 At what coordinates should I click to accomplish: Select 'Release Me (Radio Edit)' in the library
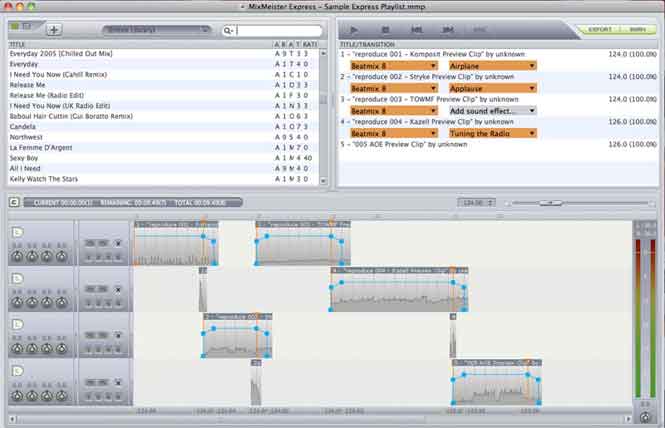point(163,95)
